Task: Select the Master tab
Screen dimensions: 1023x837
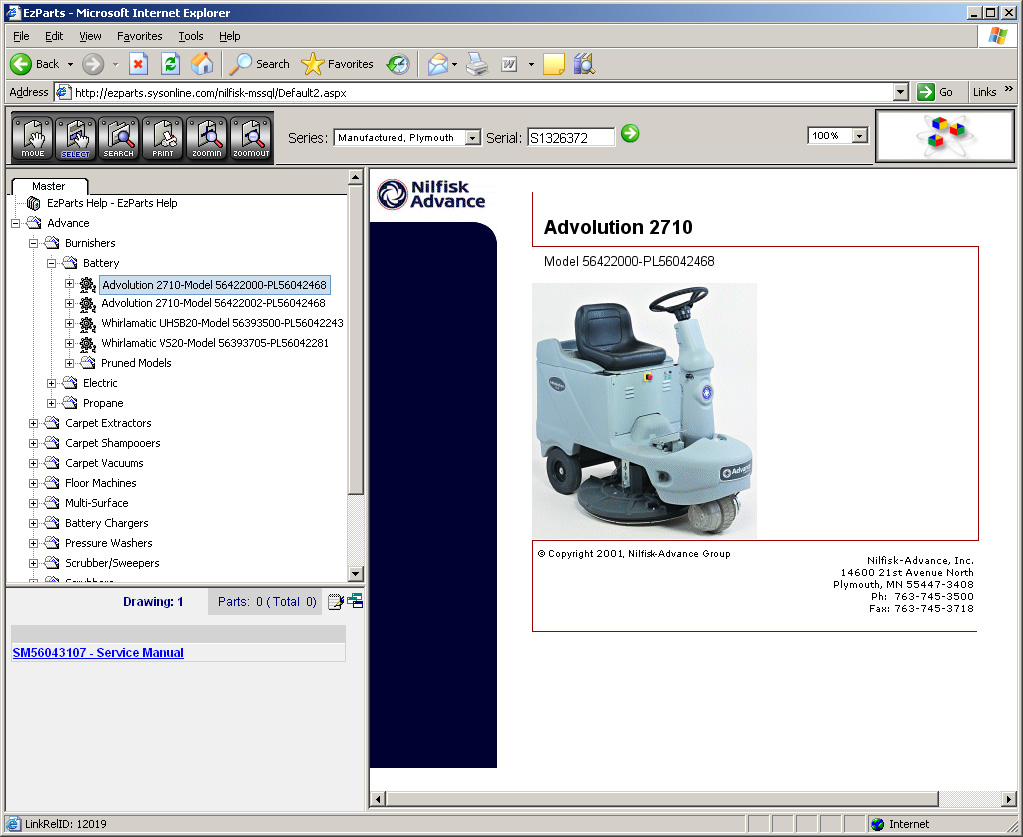Action: [x=49, y=186]
